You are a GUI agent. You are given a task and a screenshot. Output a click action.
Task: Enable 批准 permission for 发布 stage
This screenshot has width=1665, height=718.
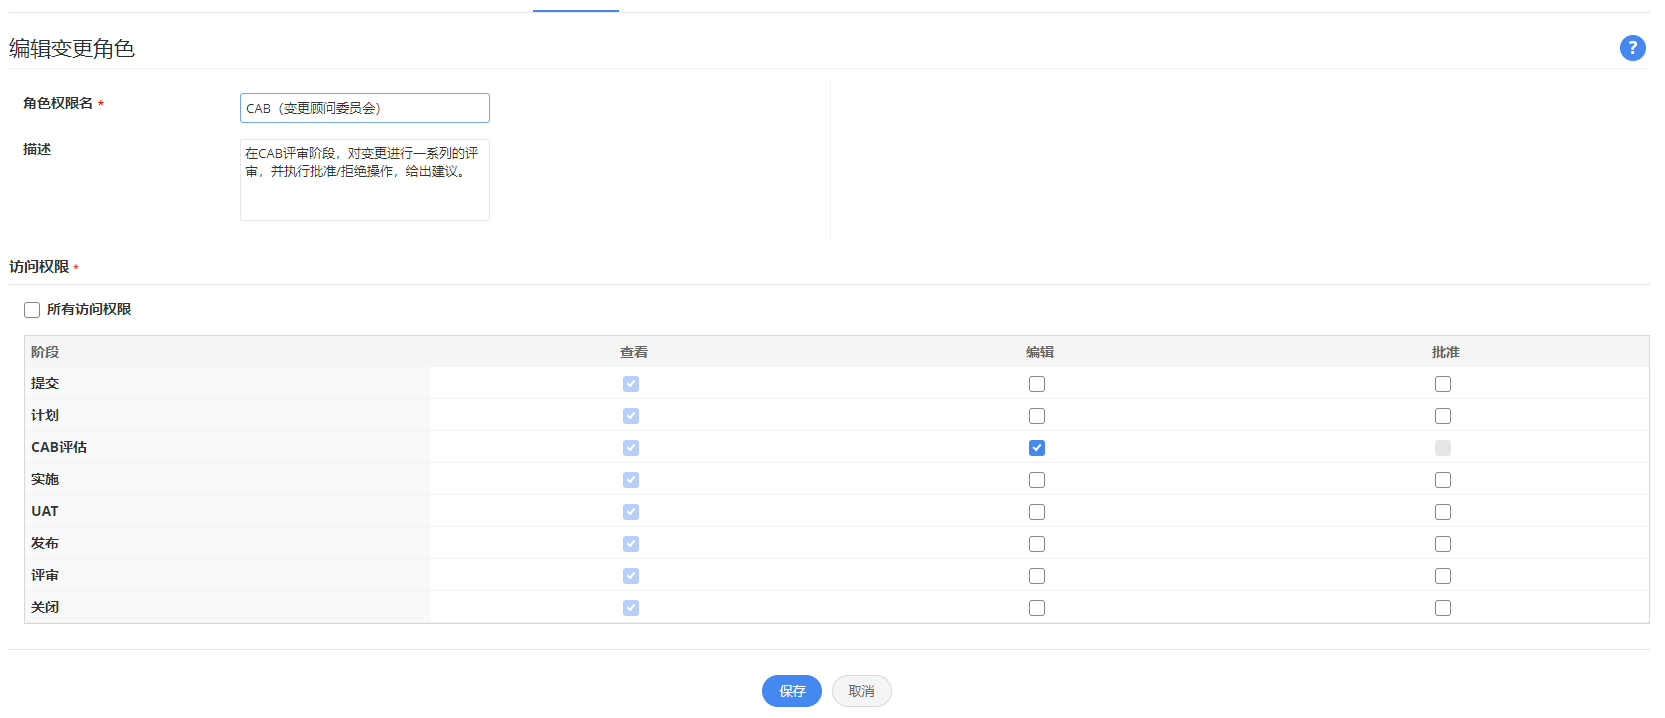pos(1443,544)
